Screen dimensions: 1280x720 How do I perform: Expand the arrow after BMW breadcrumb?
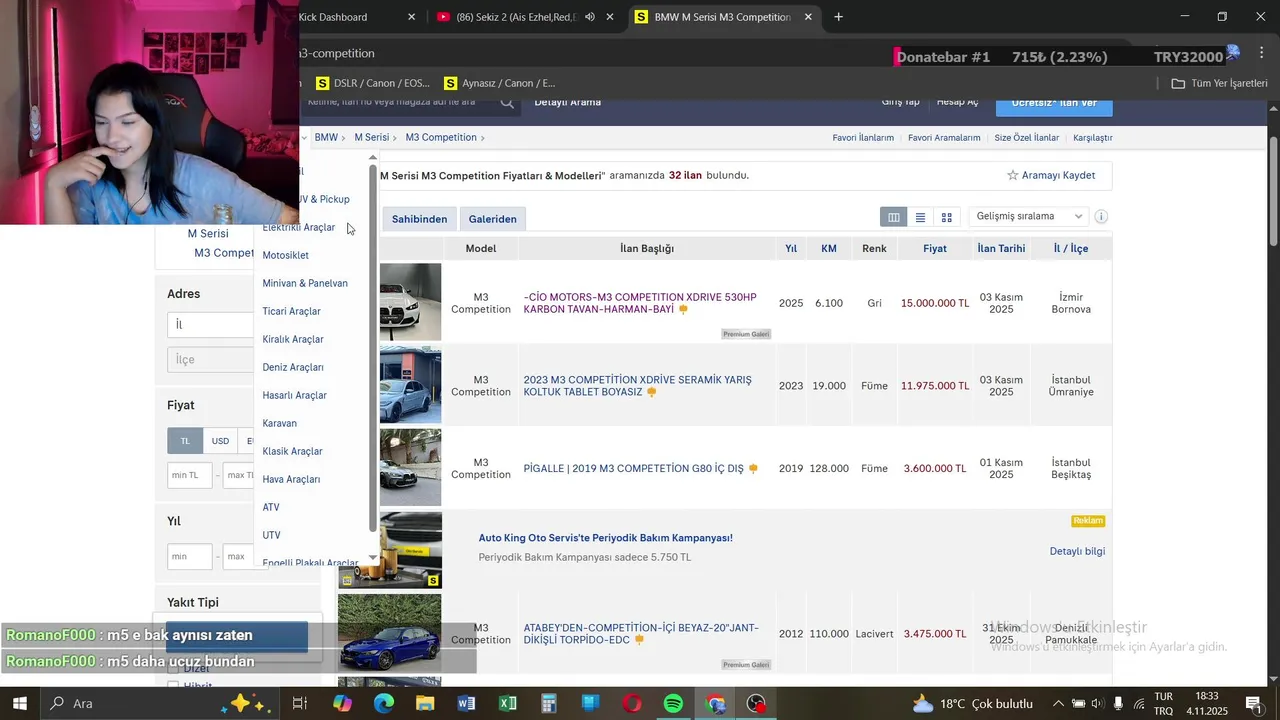[343, 138]
